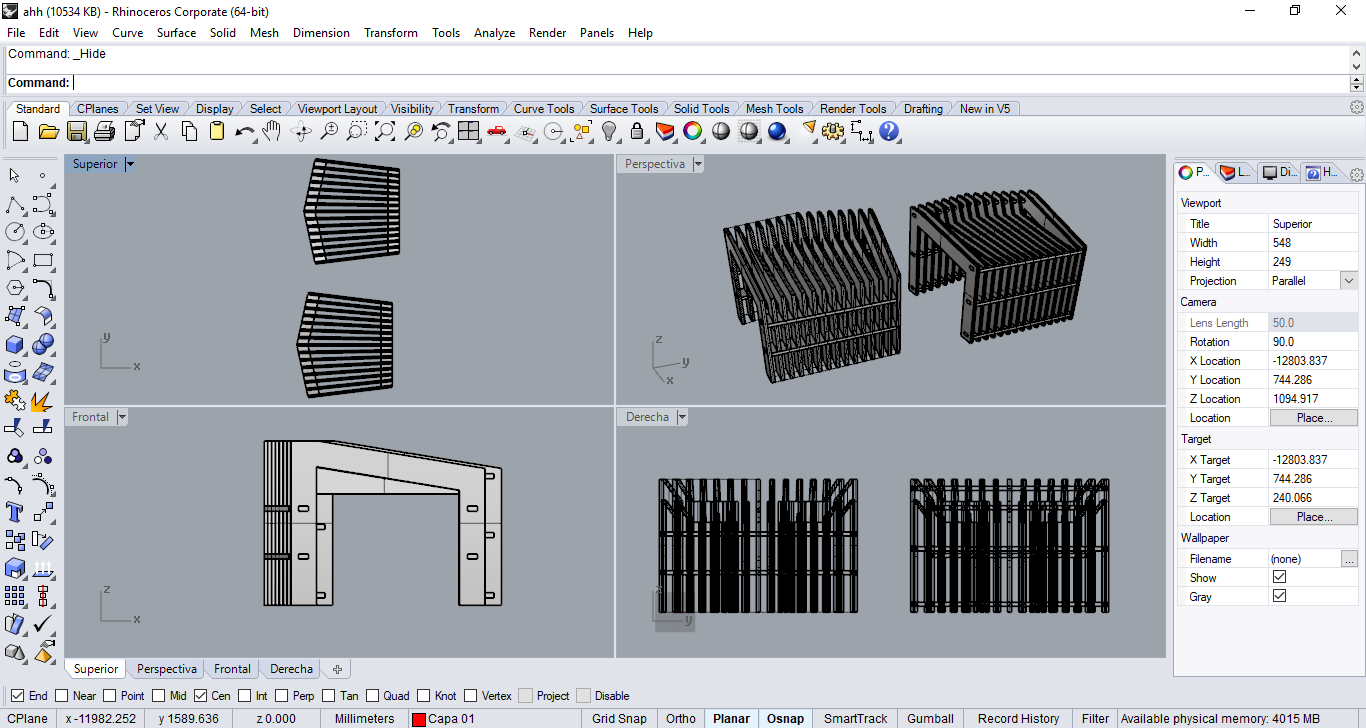Image resolution: width=1366 pixels, height=728 pixels.
Task: Enable the Near osnap checkbox
Action: tap(62, 696)
